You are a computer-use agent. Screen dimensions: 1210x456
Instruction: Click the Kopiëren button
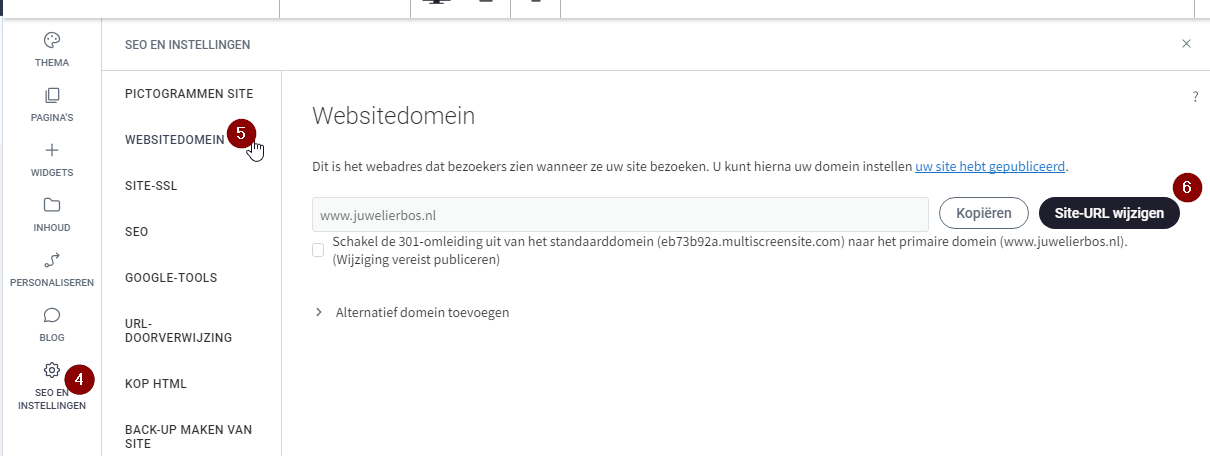pos(984,213)
